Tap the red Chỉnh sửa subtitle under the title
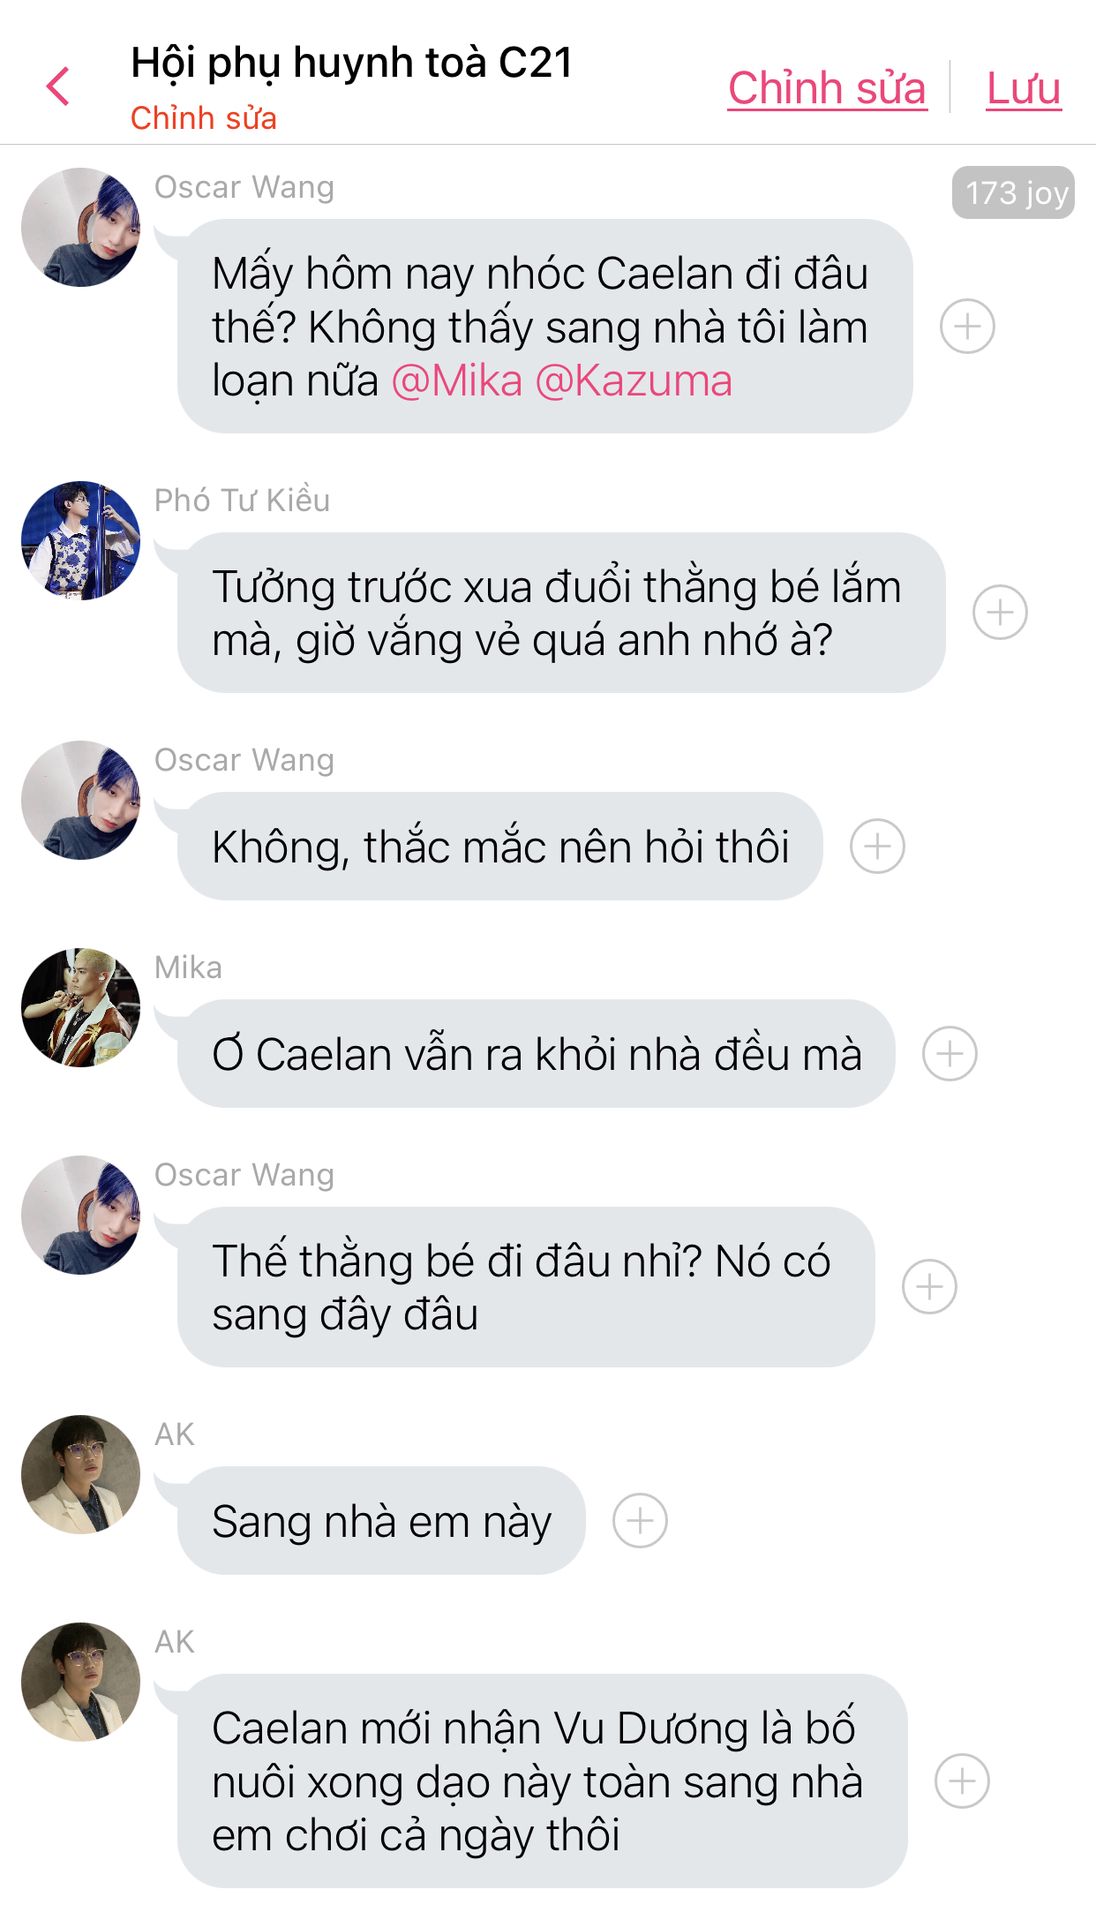The image size is (1096, 1920). (203, 118)
